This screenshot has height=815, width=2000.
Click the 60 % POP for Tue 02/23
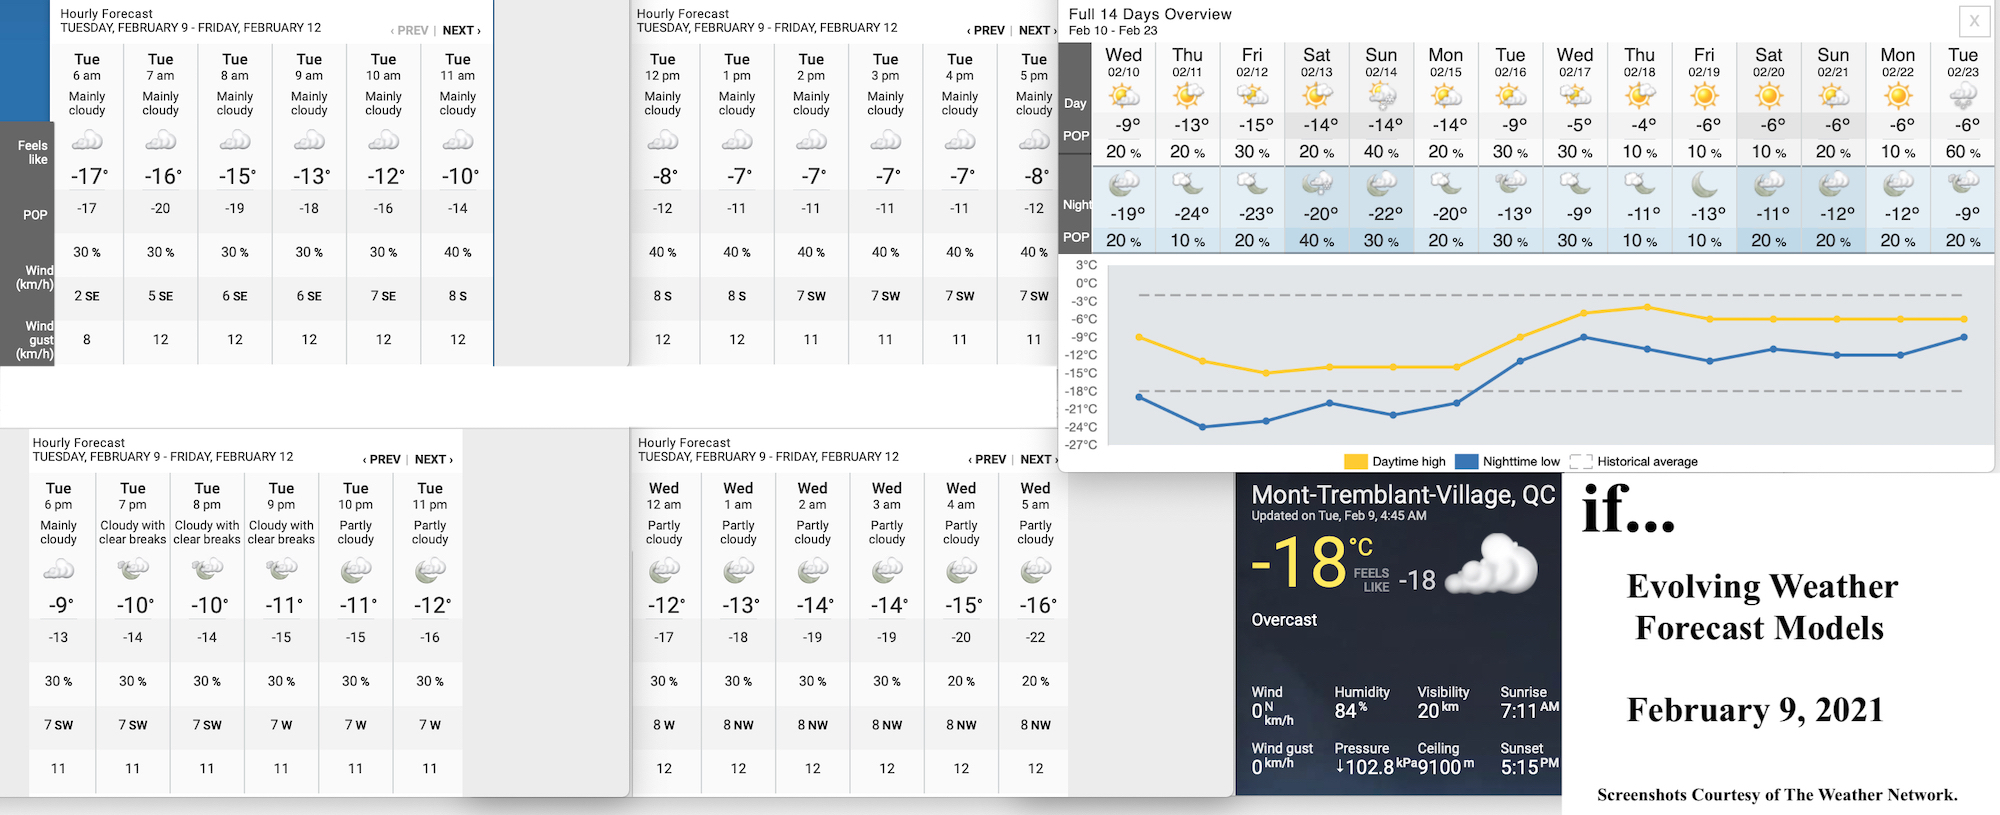click(x=1963, y=152)
